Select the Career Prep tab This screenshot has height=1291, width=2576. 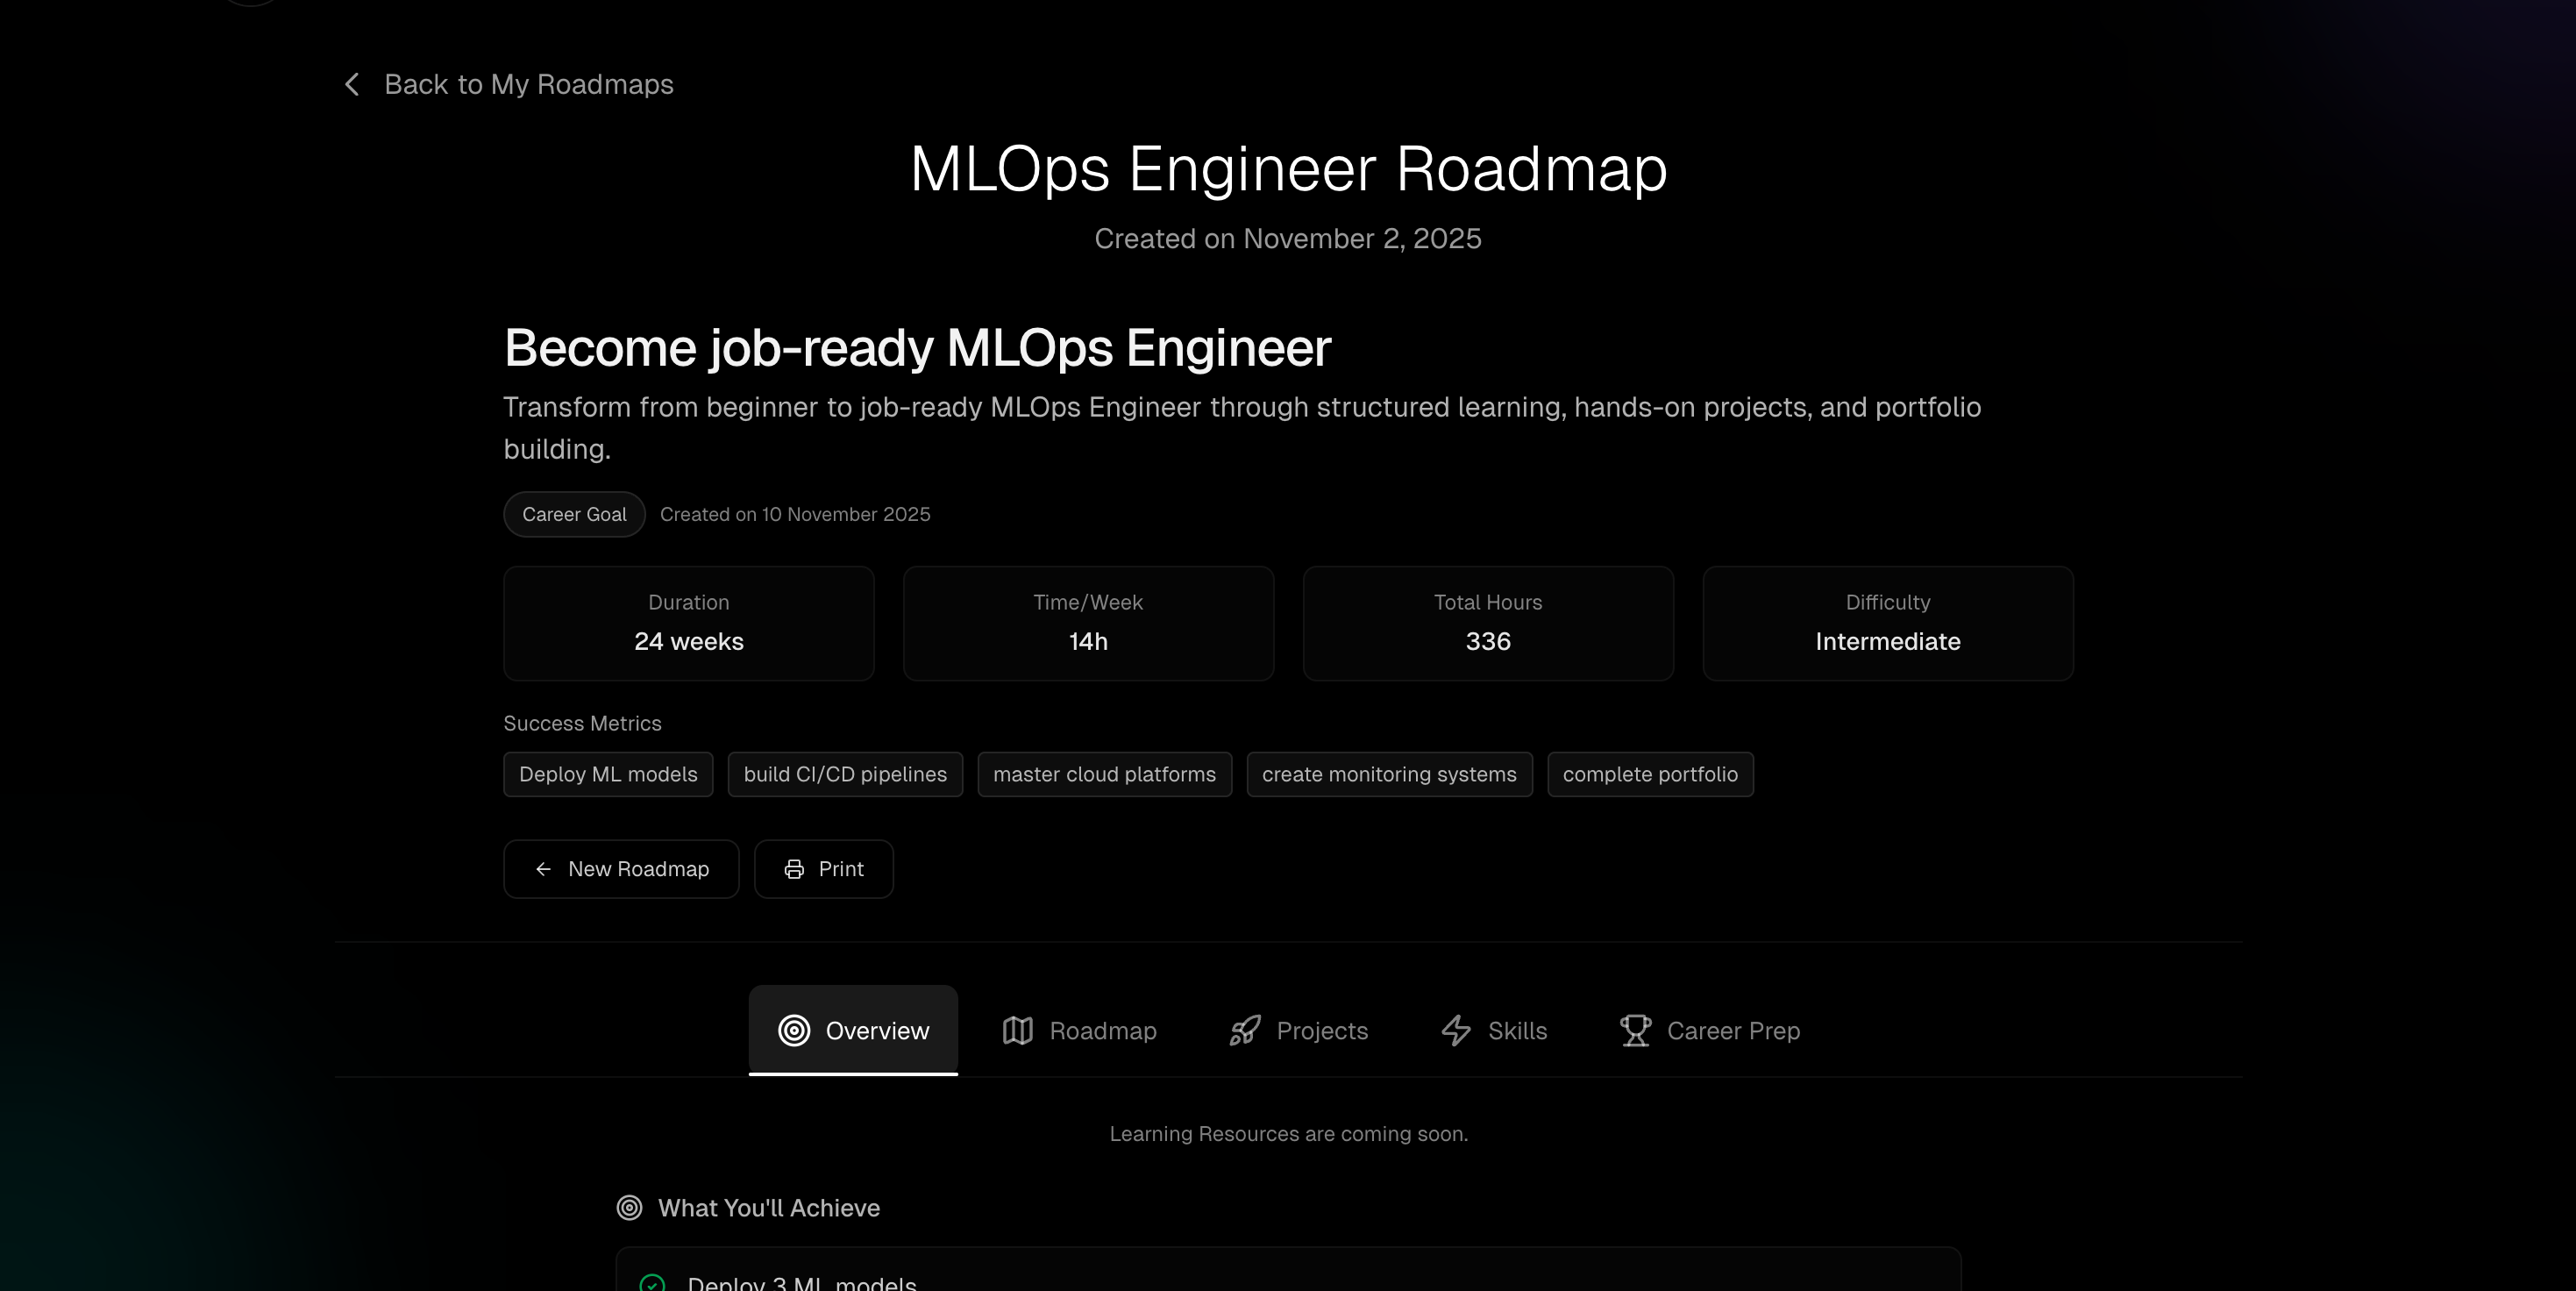coord(1710,1031)
